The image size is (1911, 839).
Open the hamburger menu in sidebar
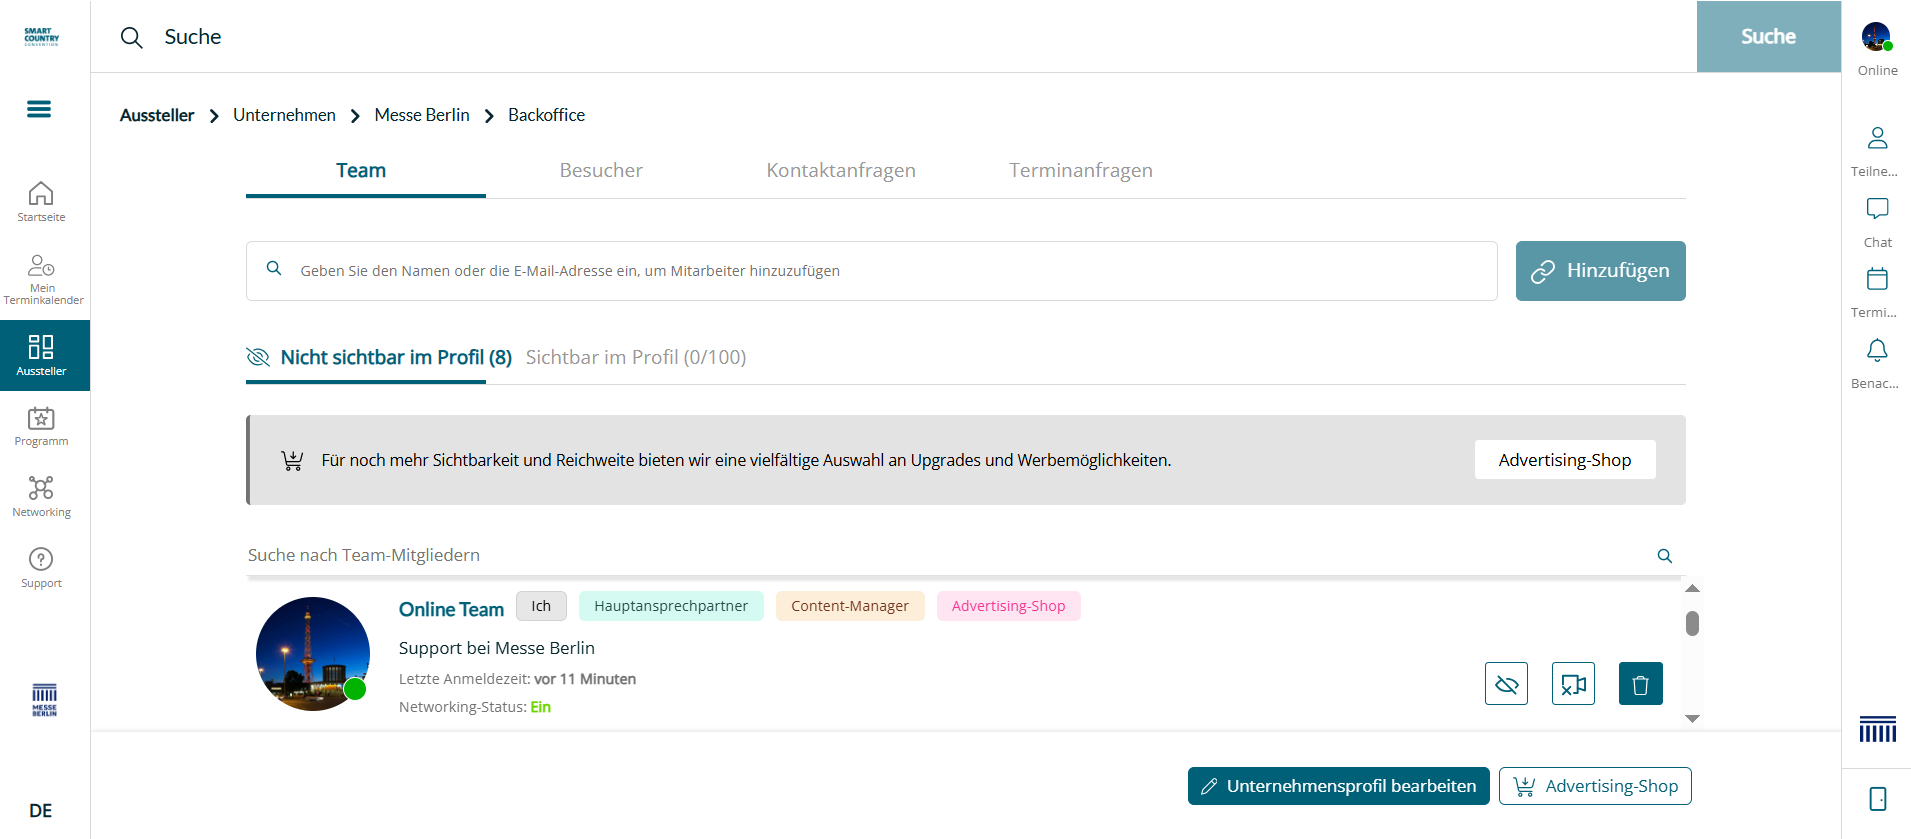[x=39, y=109]
